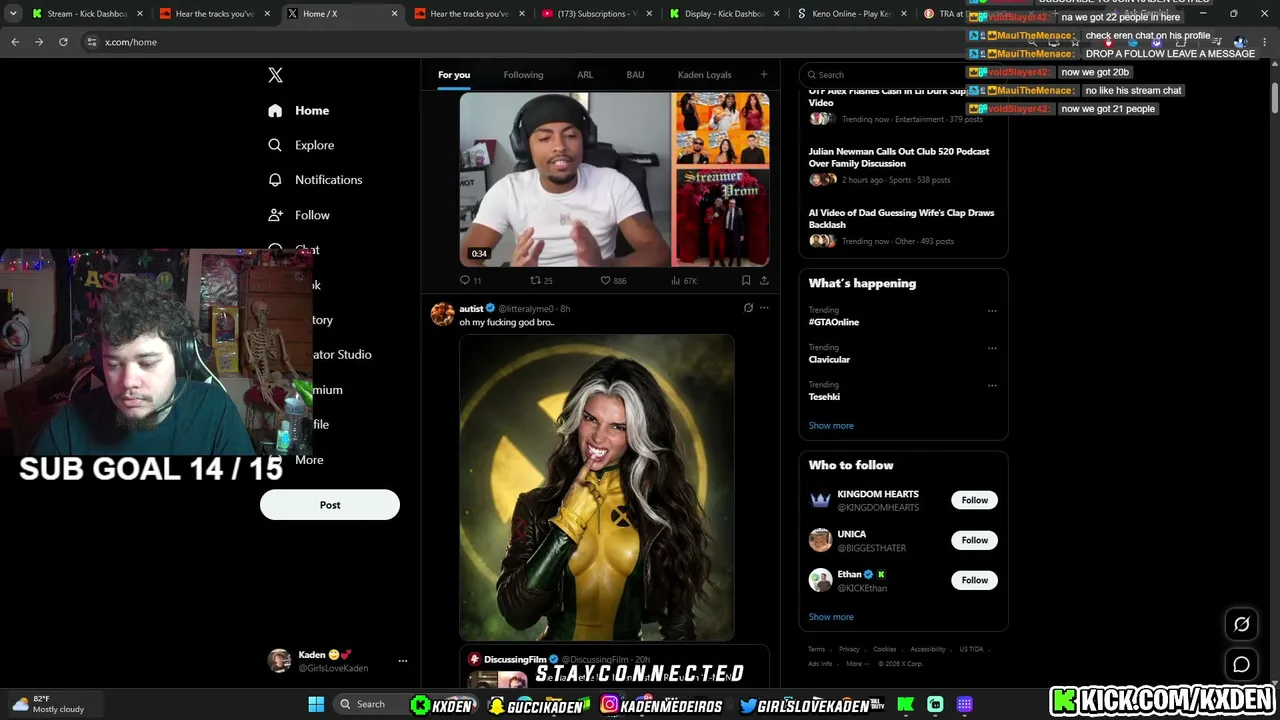The image size is (1280, 720).
Task: Open the #GTAOnline trending topic
Action: (x=834, y=322)
